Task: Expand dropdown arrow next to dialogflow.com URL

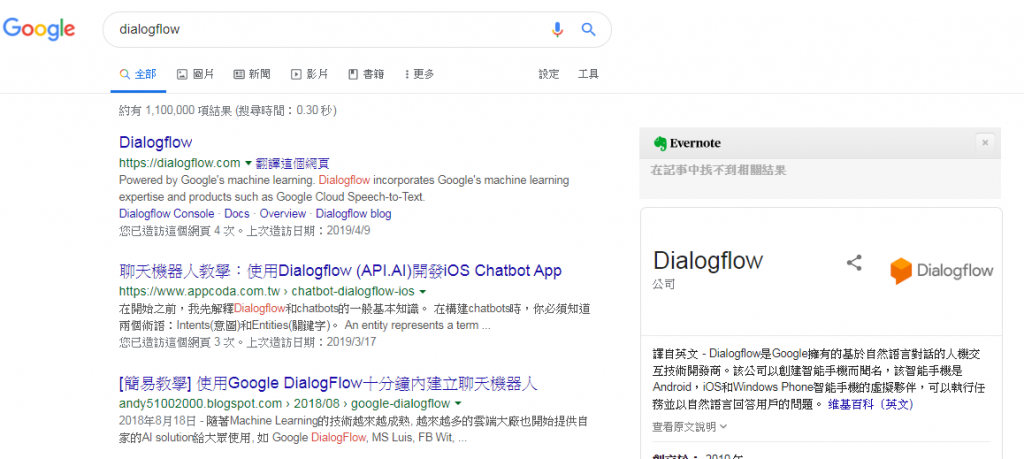Action: coord(248,162)
